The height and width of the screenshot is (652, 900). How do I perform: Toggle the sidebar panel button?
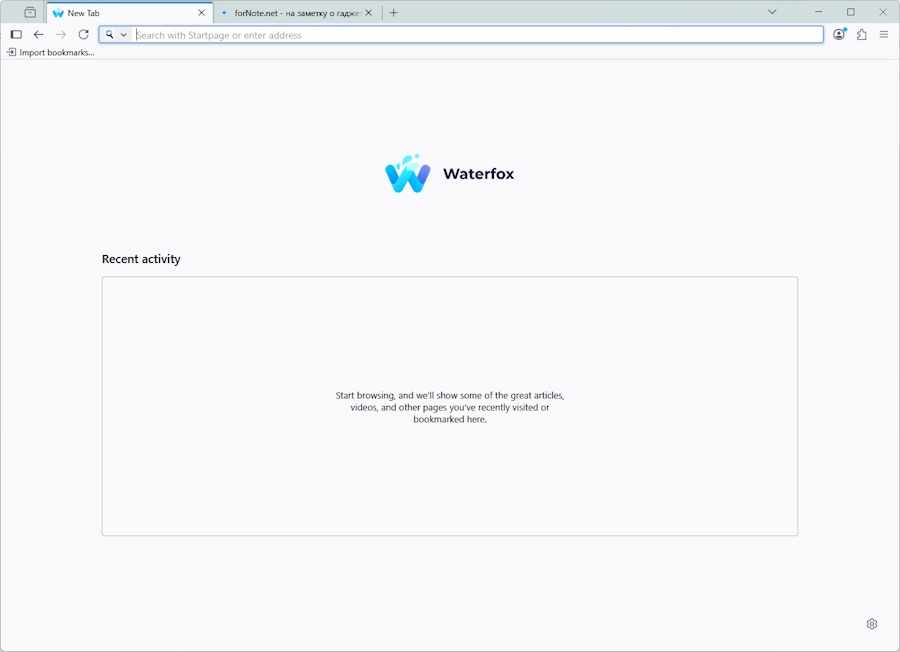[x=16, y=34]
